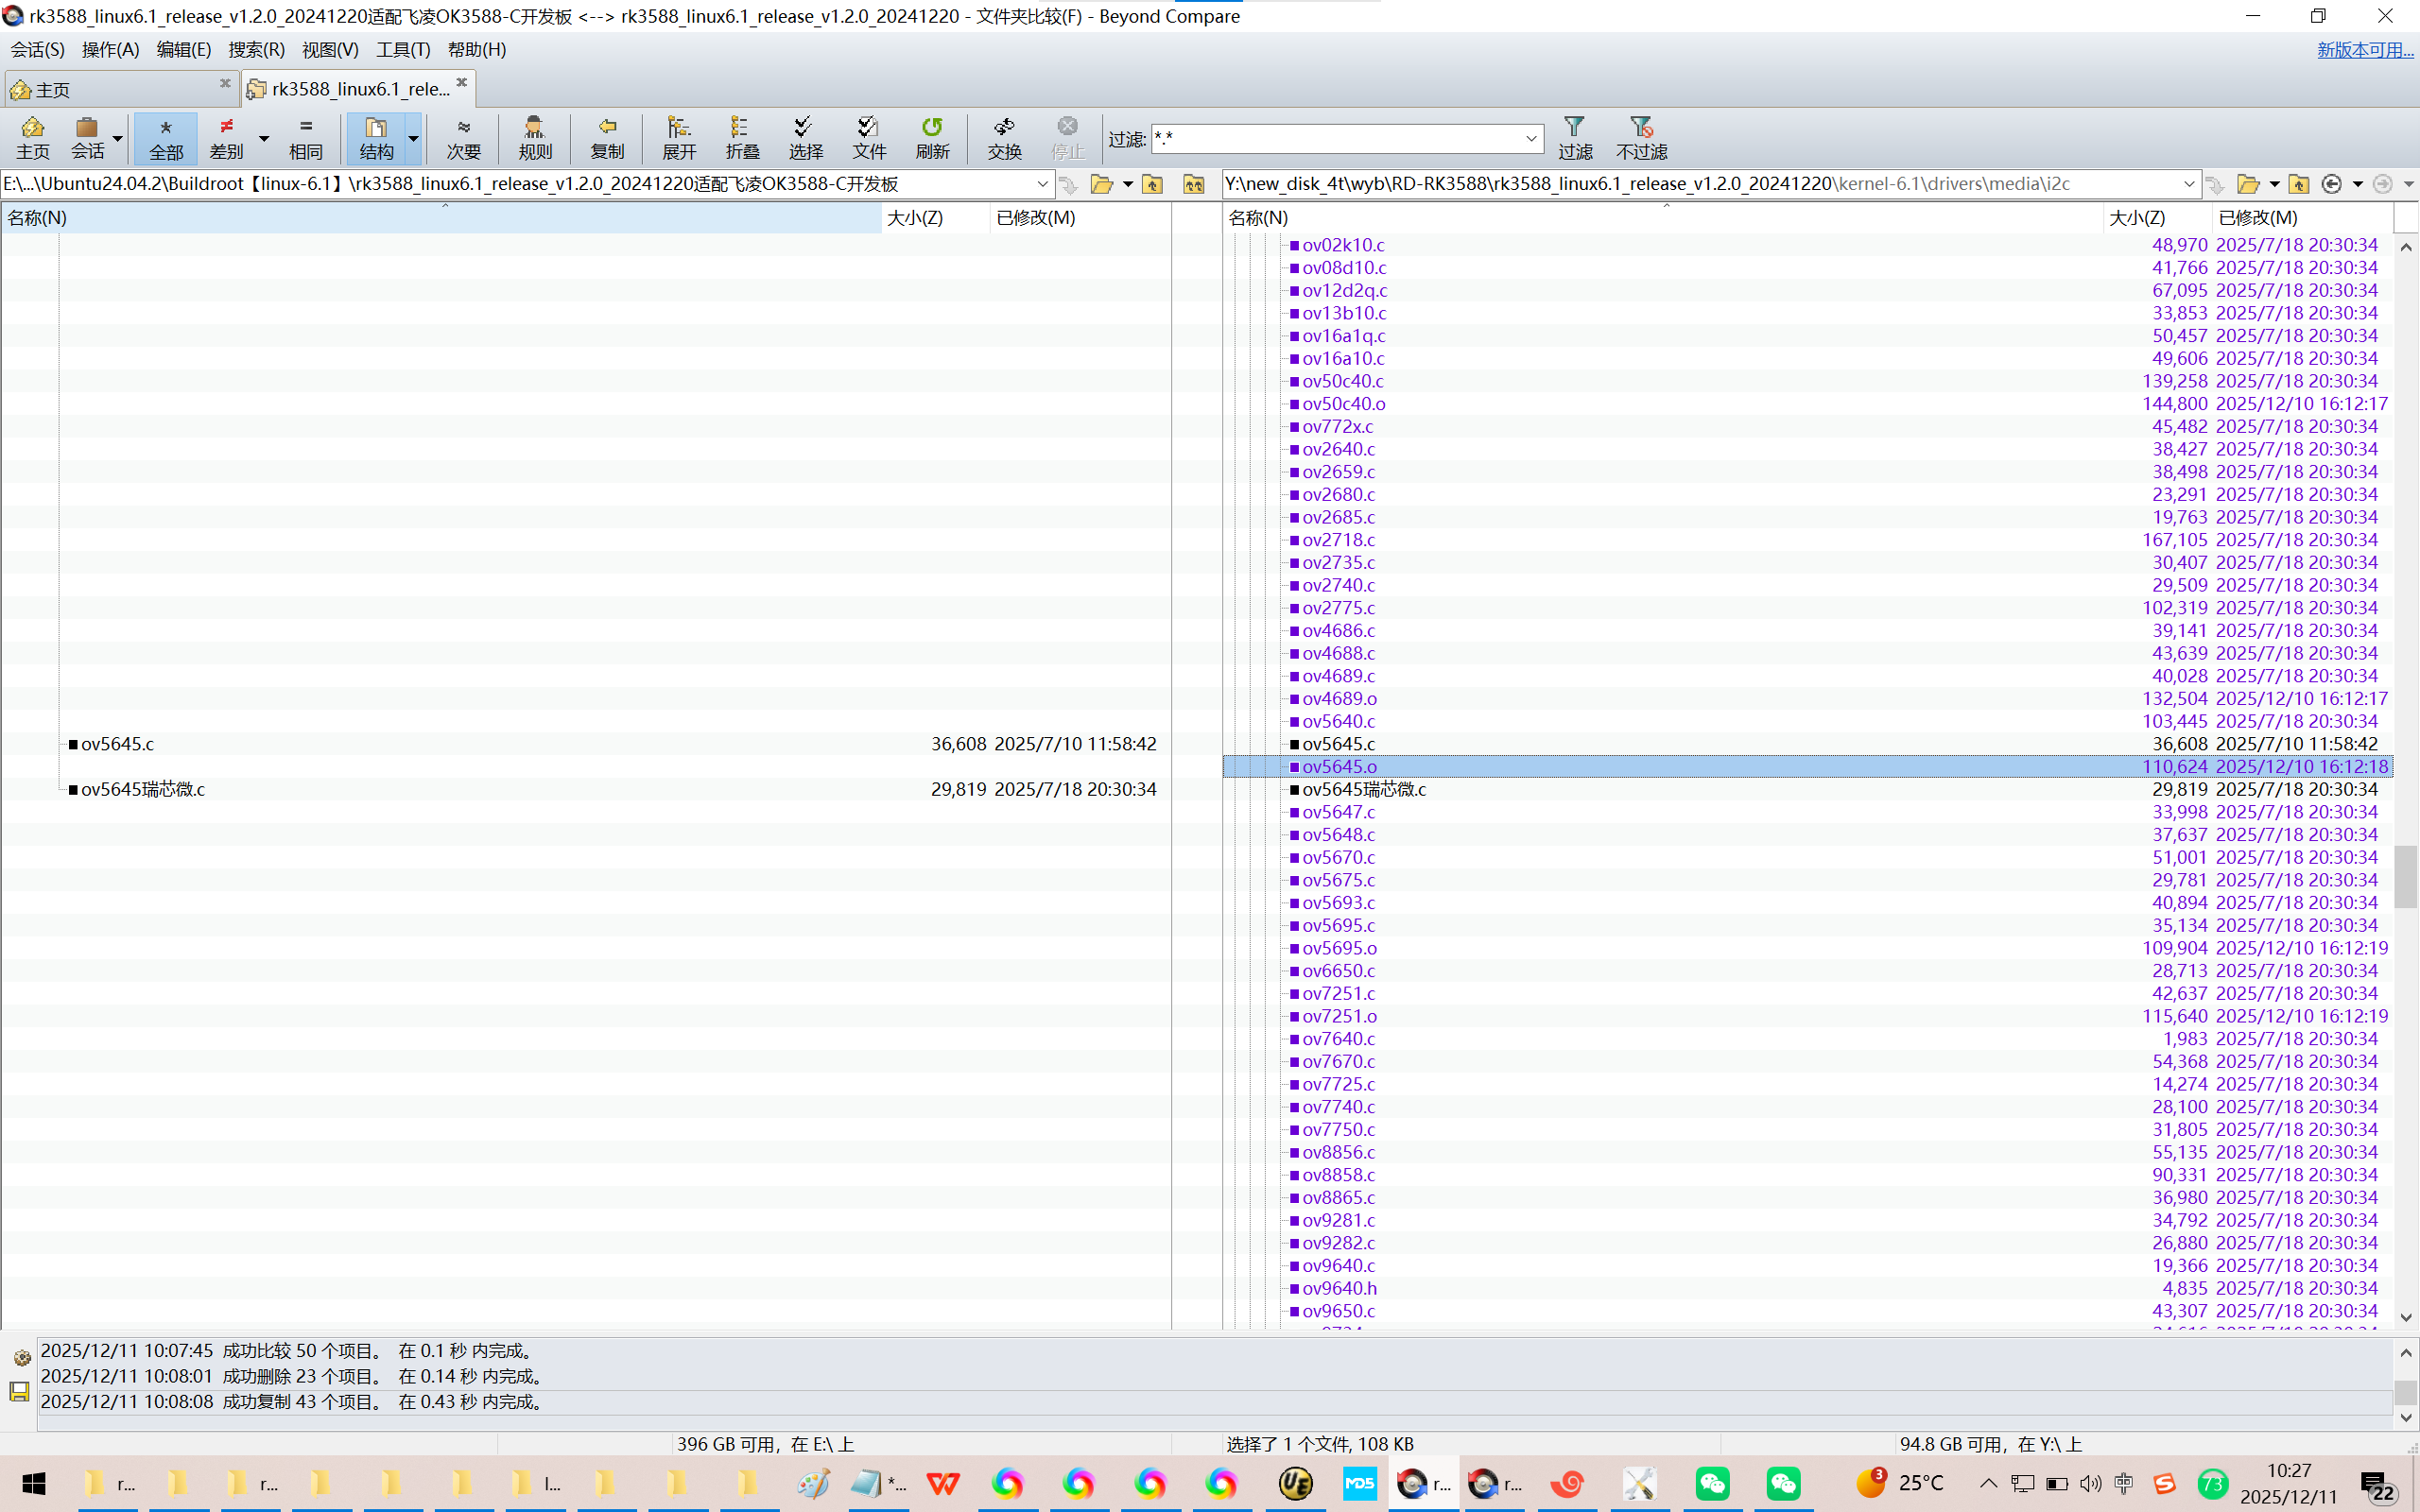This screenshot has height=1512, width=2420.
Task: Expand the left folder path dropdown
Action: pos(1042,184)
